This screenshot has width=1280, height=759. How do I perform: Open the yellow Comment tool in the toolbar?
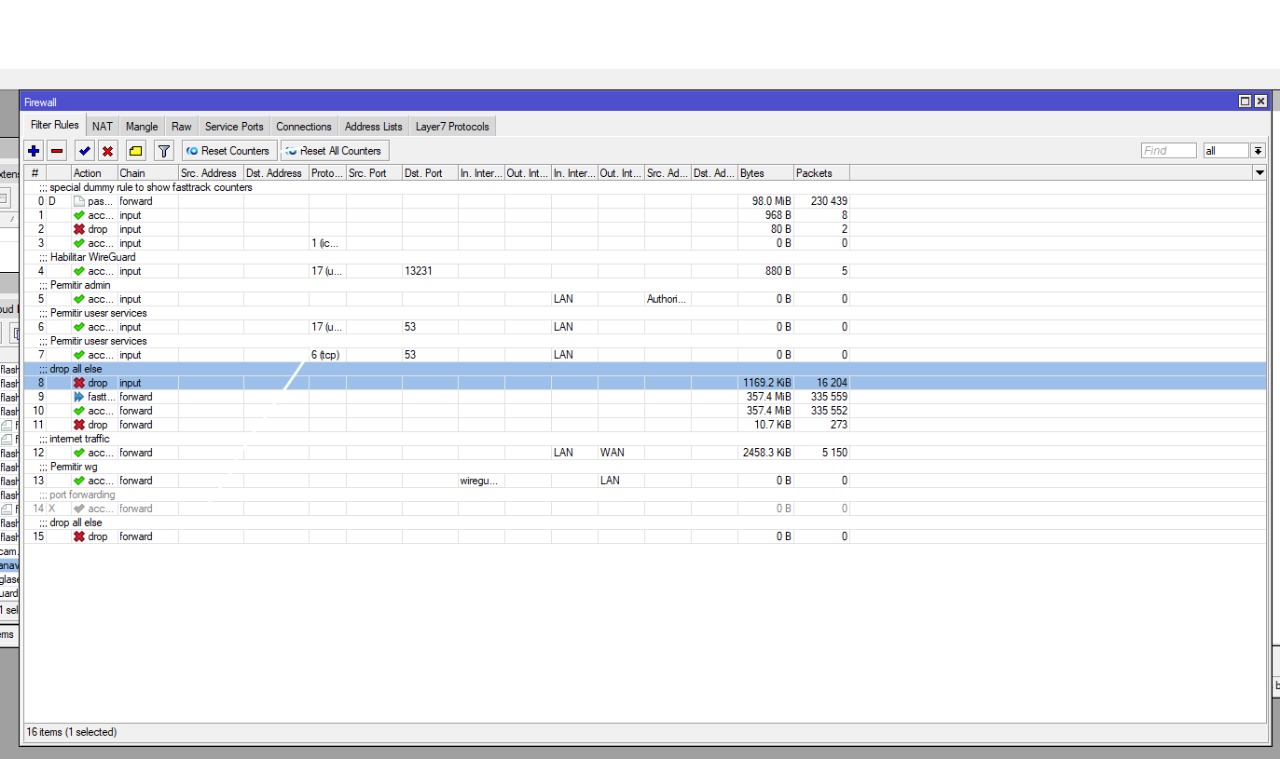tap(136, 151)
